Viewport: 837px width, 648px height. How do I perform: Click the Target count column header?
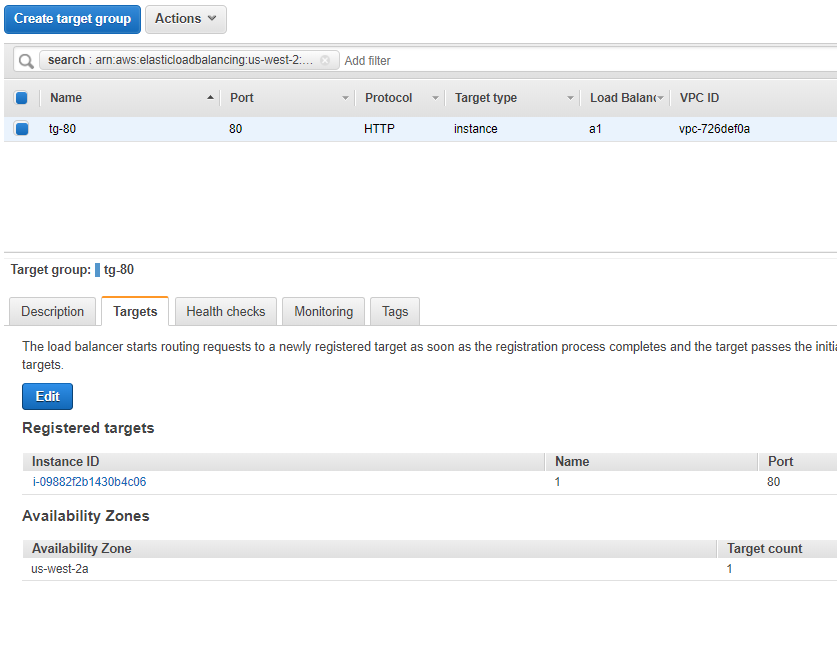coord(764,549)
